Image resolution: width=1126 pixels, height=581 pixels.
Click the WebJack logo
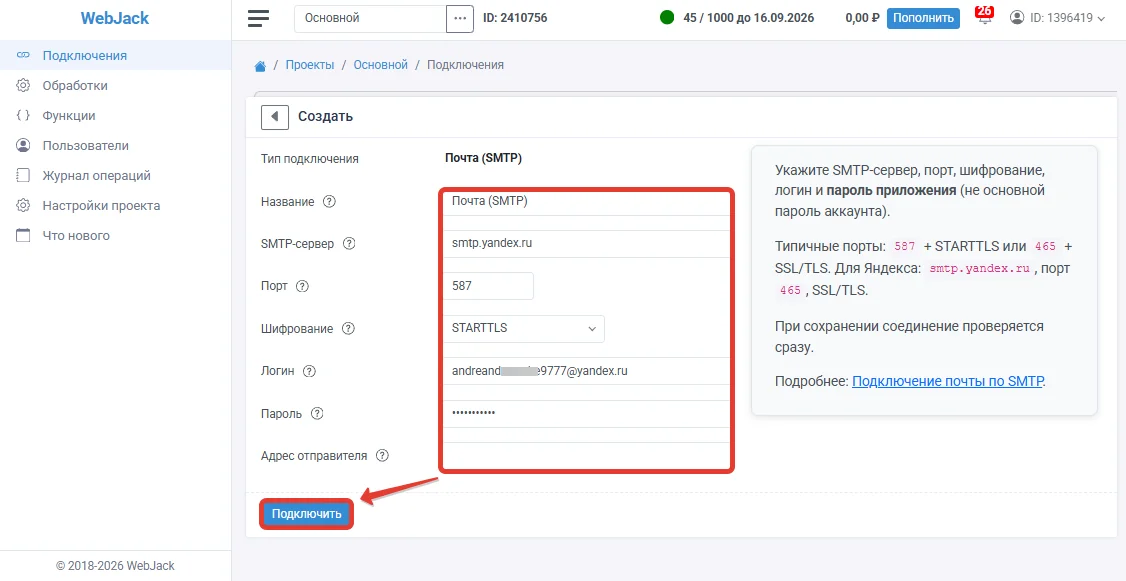click(115, 19)
